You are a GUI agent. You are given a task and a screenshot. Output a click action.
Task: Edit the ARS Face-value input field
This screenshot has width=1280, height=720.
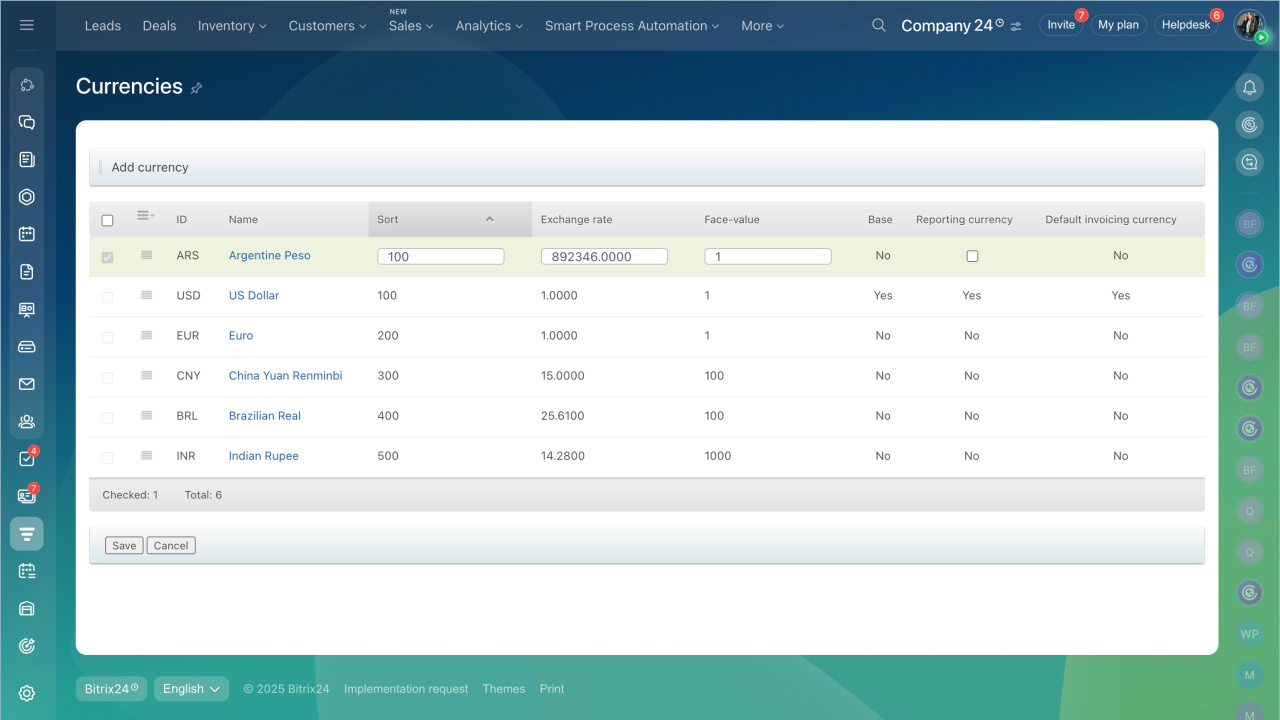coord(768,256)
